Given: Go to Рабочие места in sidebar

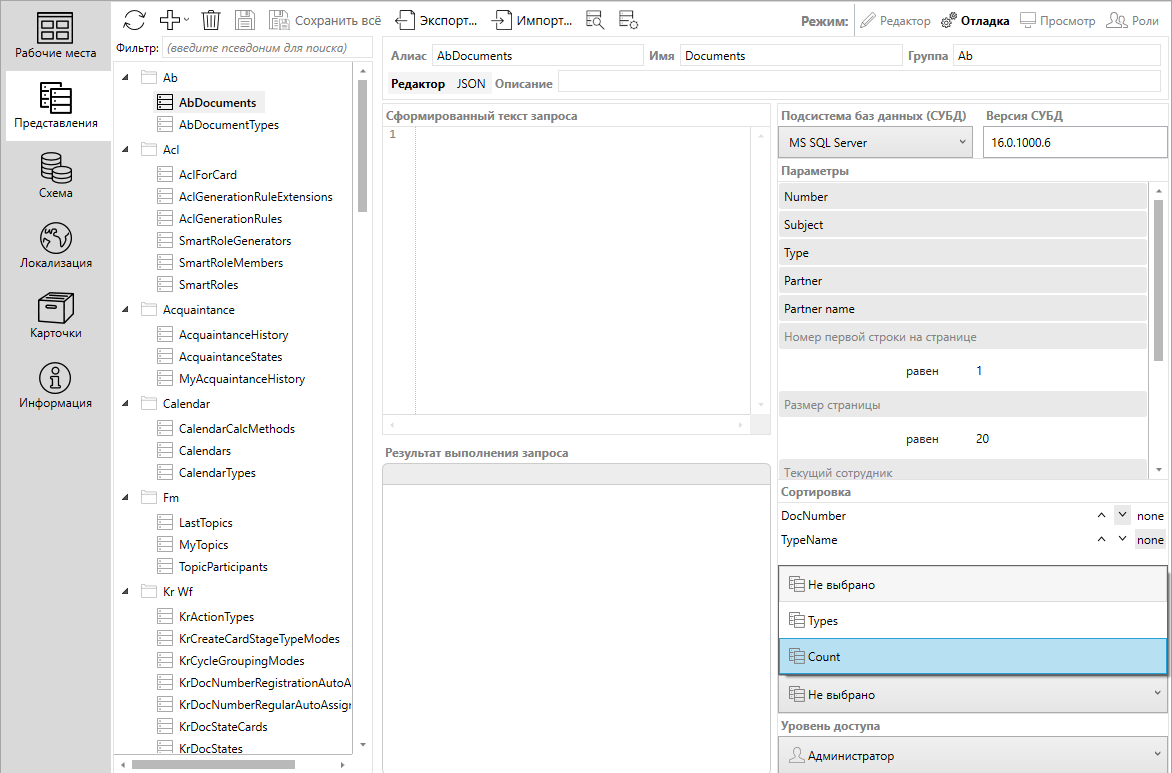Looking at the screenshot, I should (x=55, y=36).
